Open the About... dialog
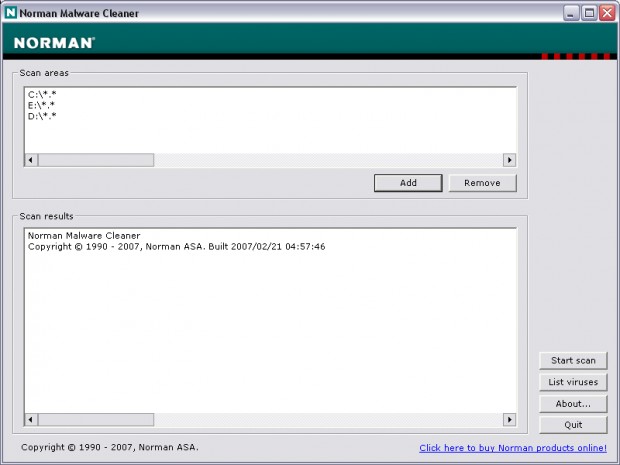The width and height of the screenshot is (620, 465). pyautogui.click(x=573, y=404)
